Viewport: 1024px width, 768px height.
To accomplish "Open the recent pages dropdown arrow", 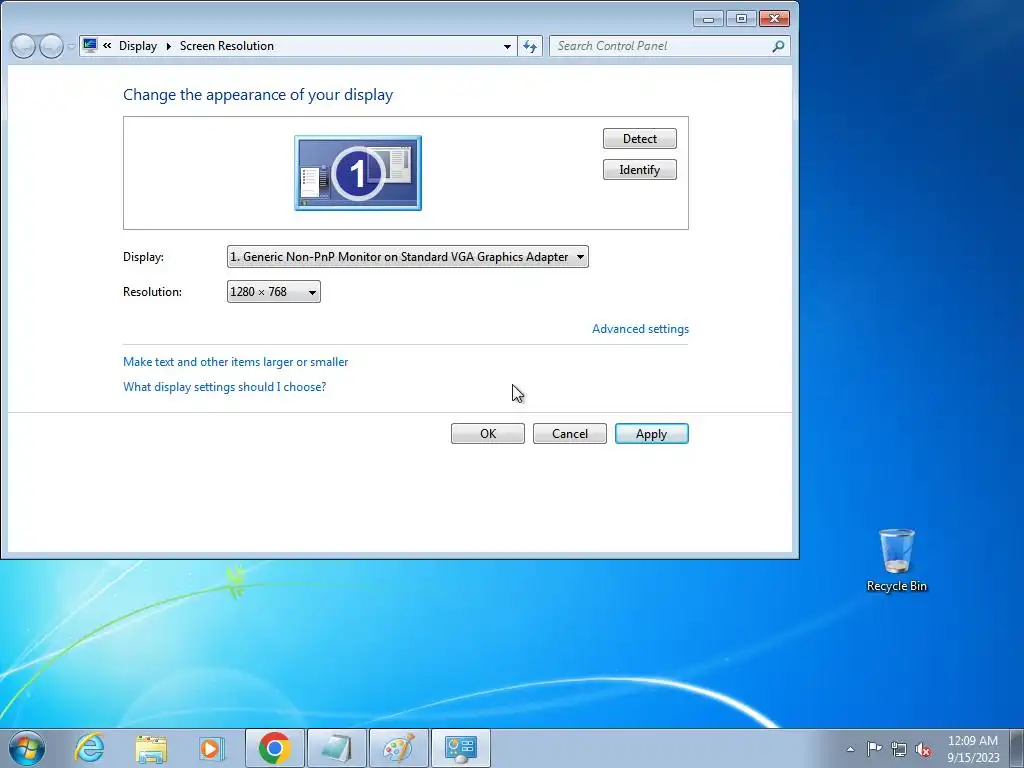I will pos(71,47).
